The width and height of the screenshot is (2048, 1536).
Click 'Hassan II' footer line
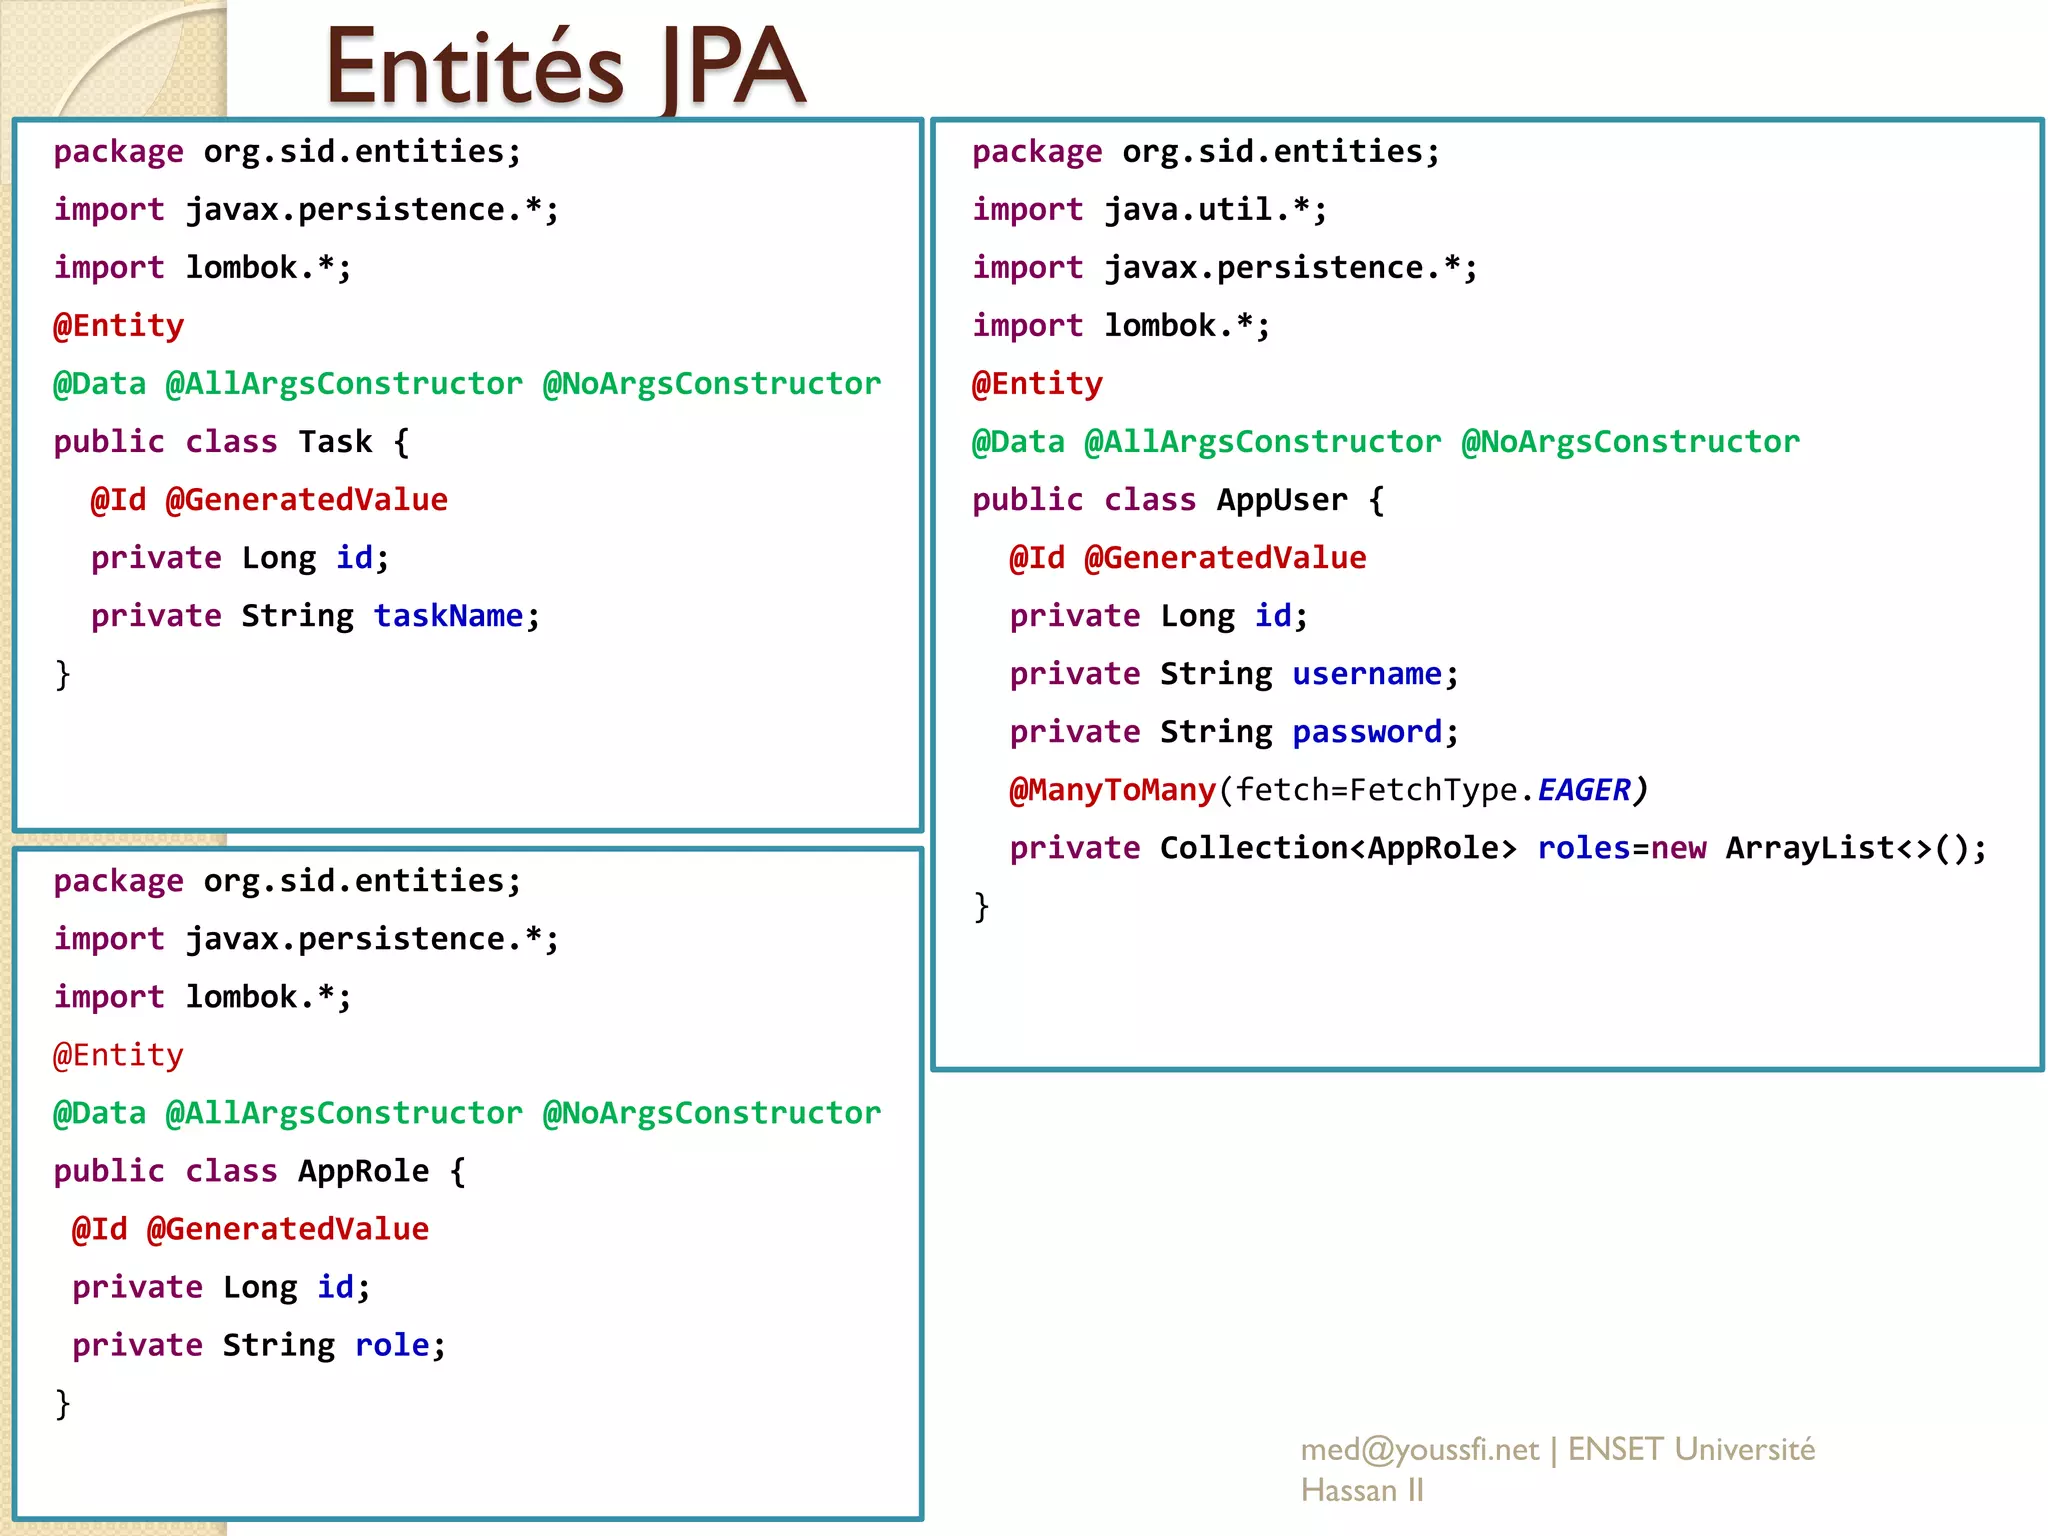pyautogui.click(x=1362, y=1490)
